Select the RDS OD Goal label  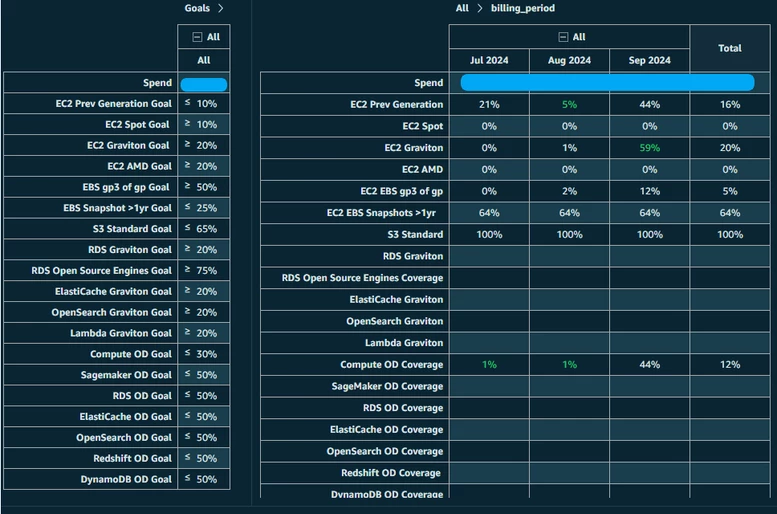pos(142,396)
